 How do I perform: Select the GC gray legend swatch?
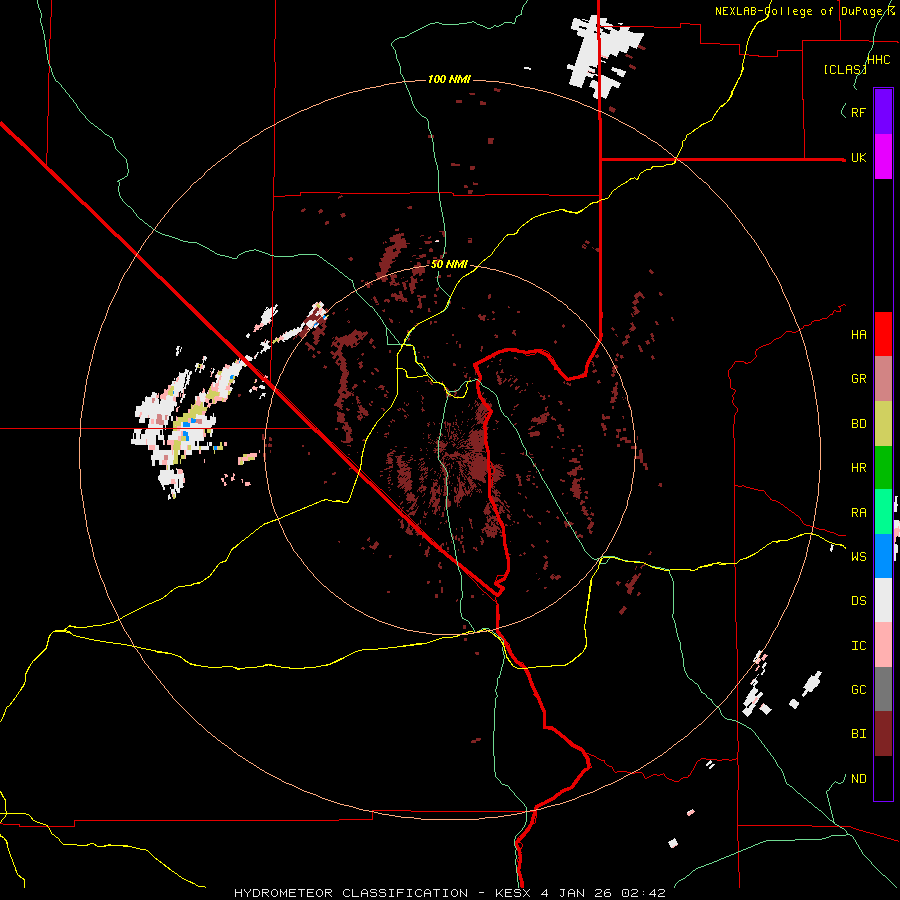click(883, 689)
